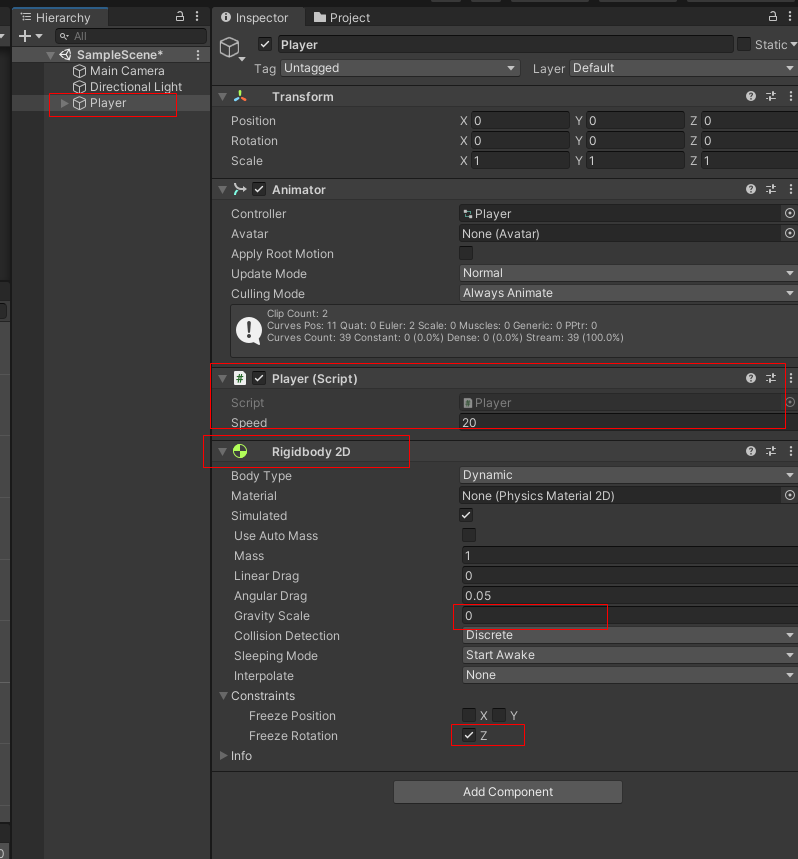798x859 pixels.
Task: Open Culling Mode dropdown Always Animate
Action: [x=628, y=293]
